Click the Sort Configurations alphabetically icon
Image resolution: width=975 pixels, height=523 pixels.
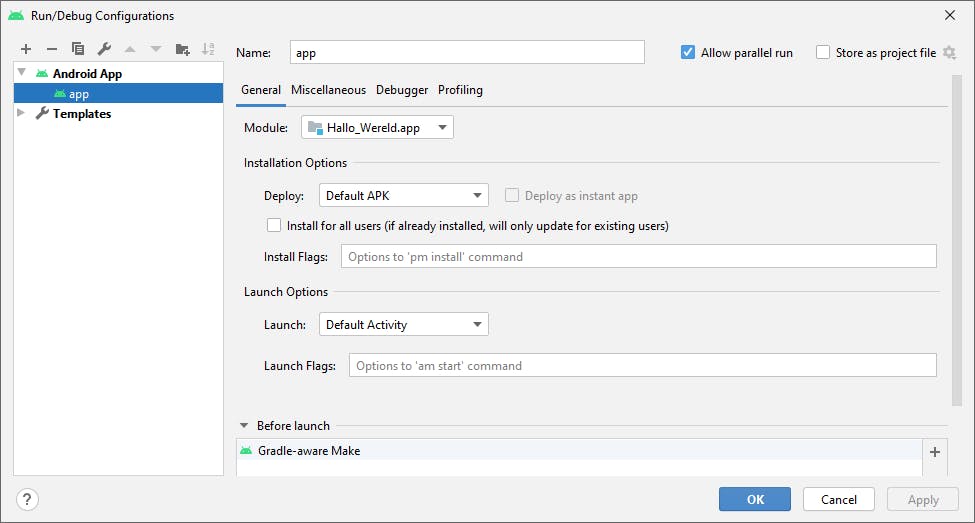pyautogui.click(x=208, y=49)
